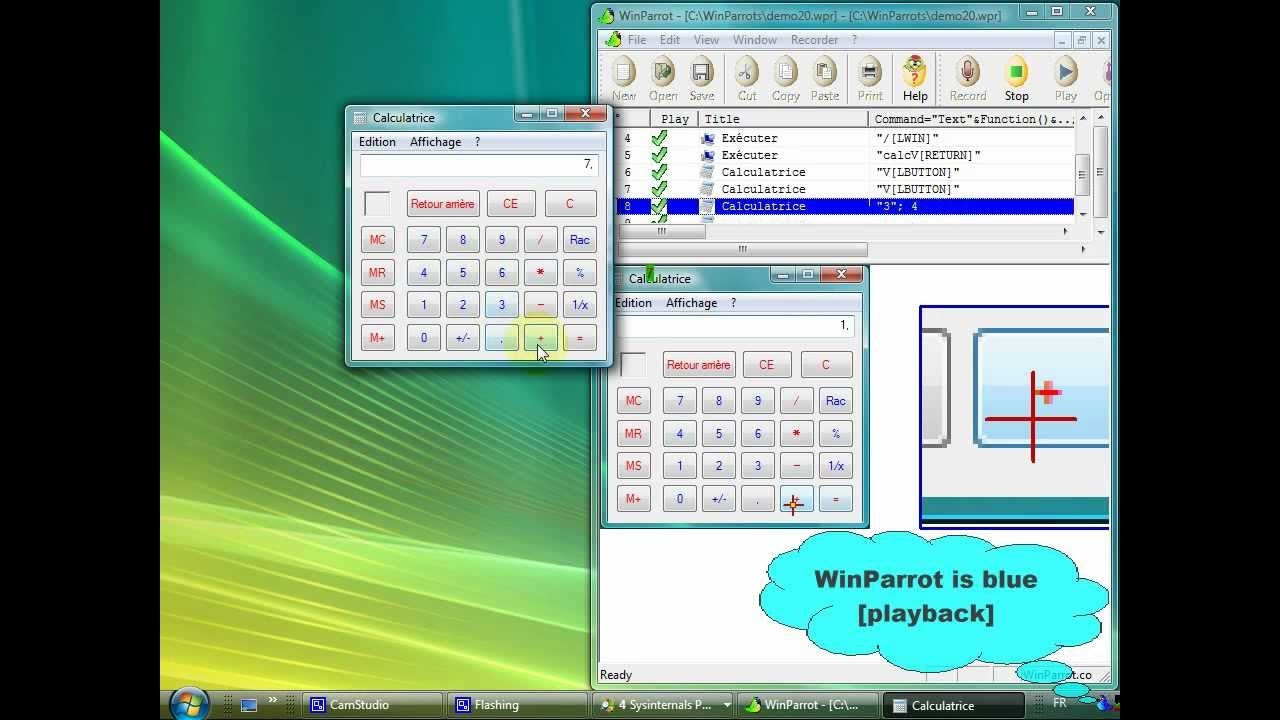Image resolution: width=1280 pixels, height=720 pixels.
Task: Click digit 5 on calculator showing 7
Action: coord(463,273)
